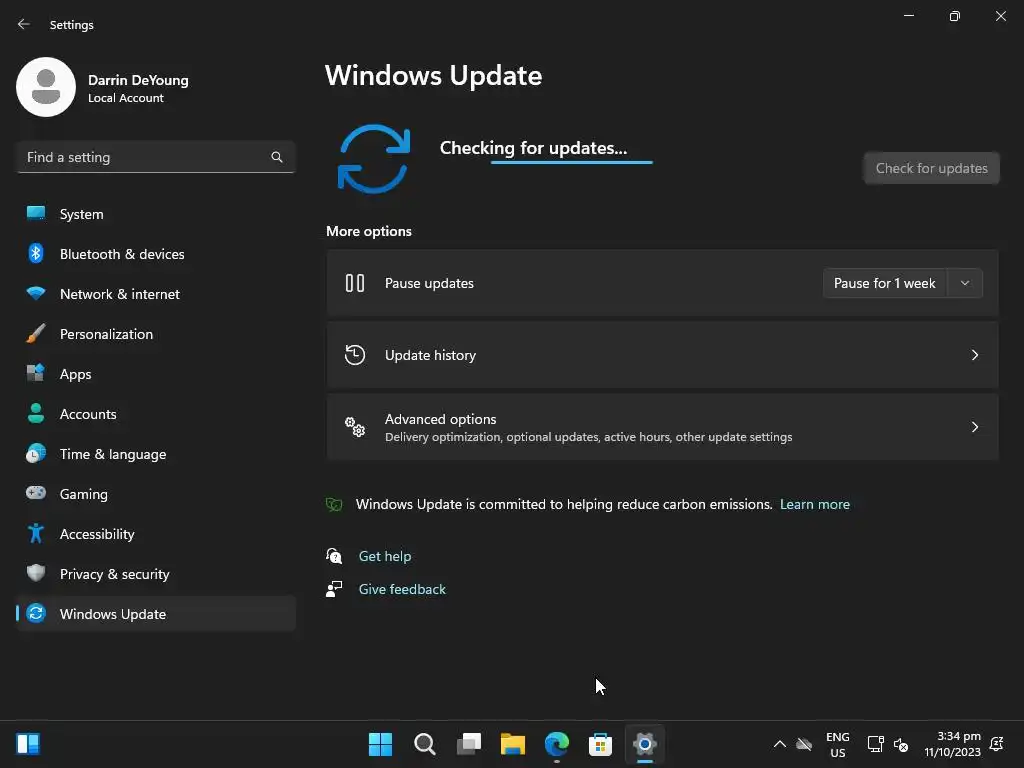1024x768 pixels.
Task: Click the Update history label
Action: [430, 355]
